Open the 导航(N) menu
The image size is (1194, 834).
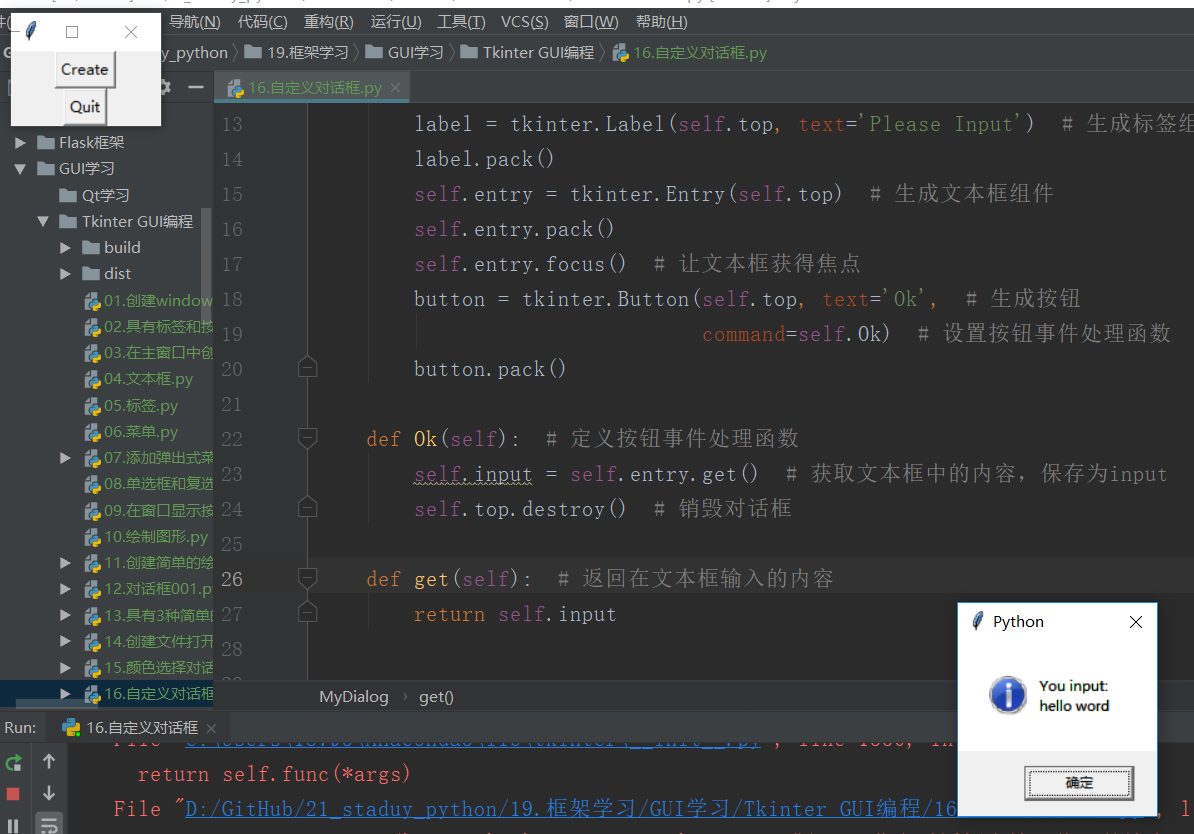coord(195,22)
